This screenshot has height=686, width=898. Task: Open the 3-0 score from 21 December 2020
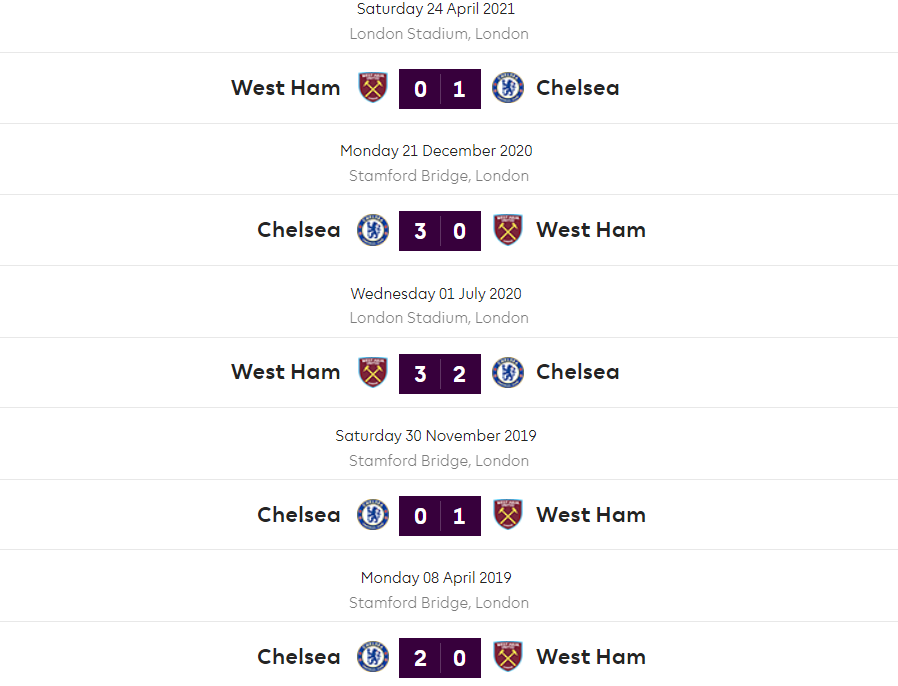tap(440, 231)
